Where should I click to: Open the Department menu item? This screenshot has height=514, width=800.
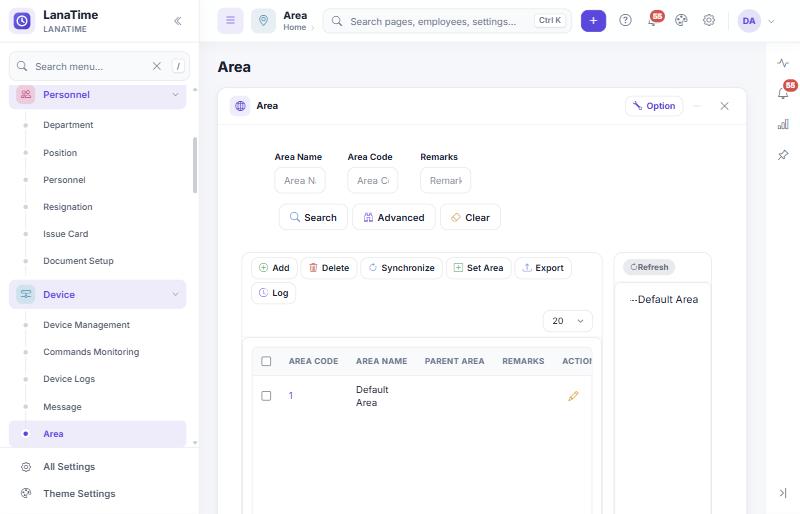click(68, 125)
